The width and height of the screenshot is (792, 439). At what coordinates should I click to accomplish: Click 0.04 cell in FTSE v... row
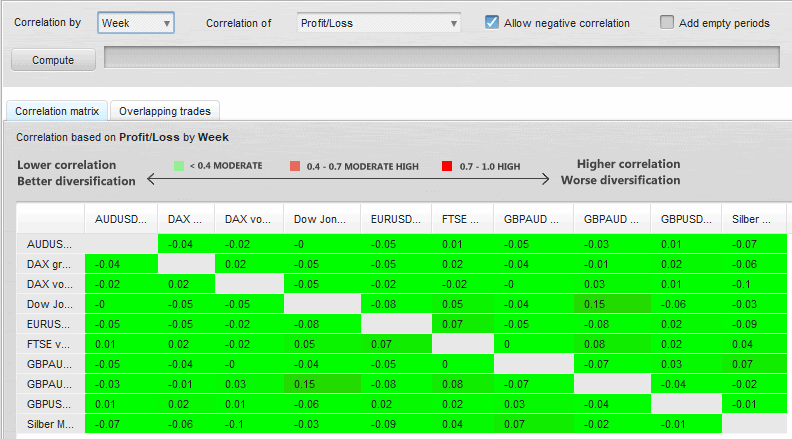pos(754,345)
